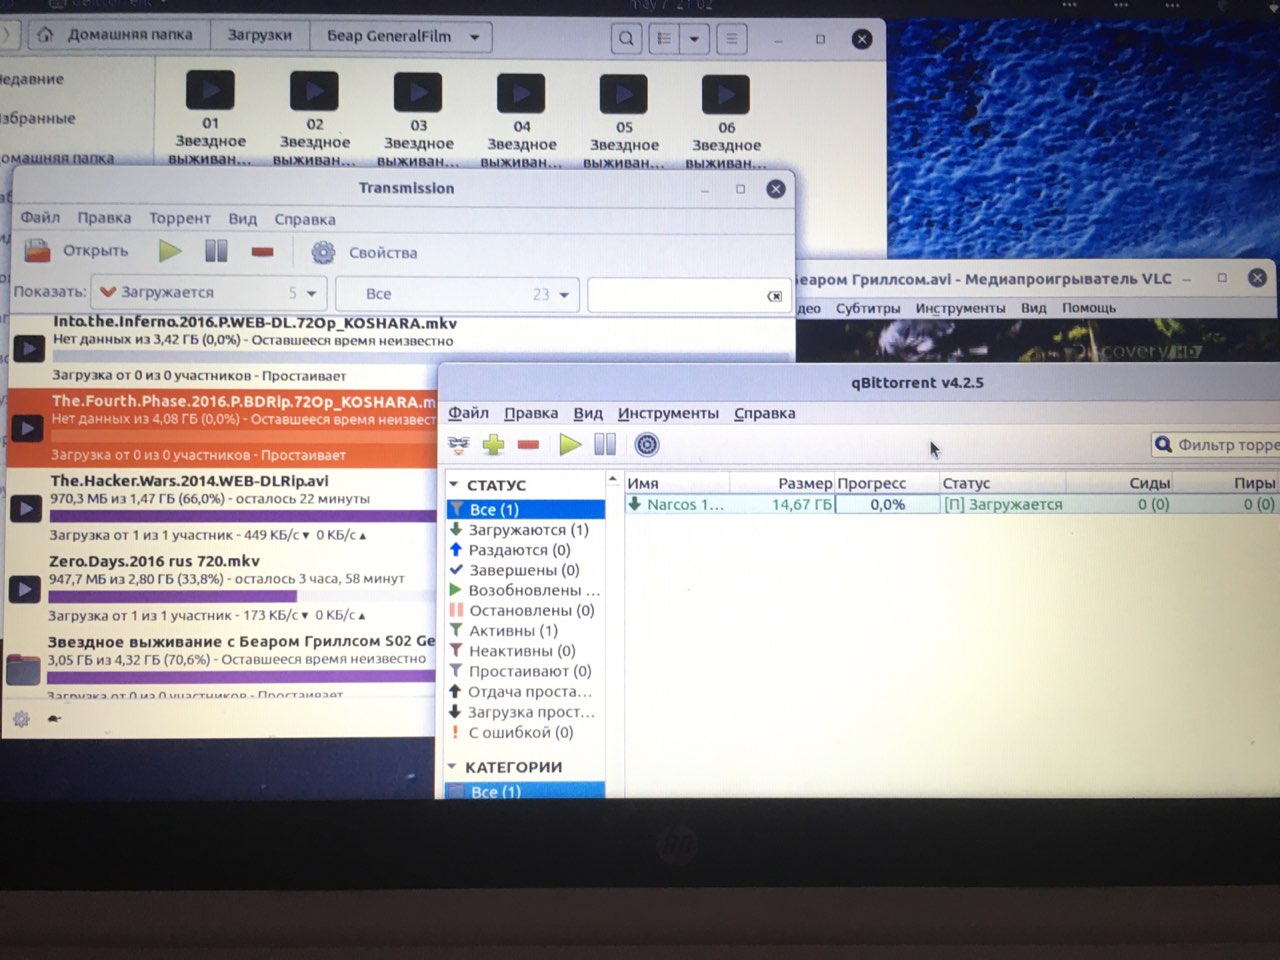Viewport: 1280px width, 960px height.
Task: Add torrent file with green plus in qBittorrent
Action: pos(494,445)
